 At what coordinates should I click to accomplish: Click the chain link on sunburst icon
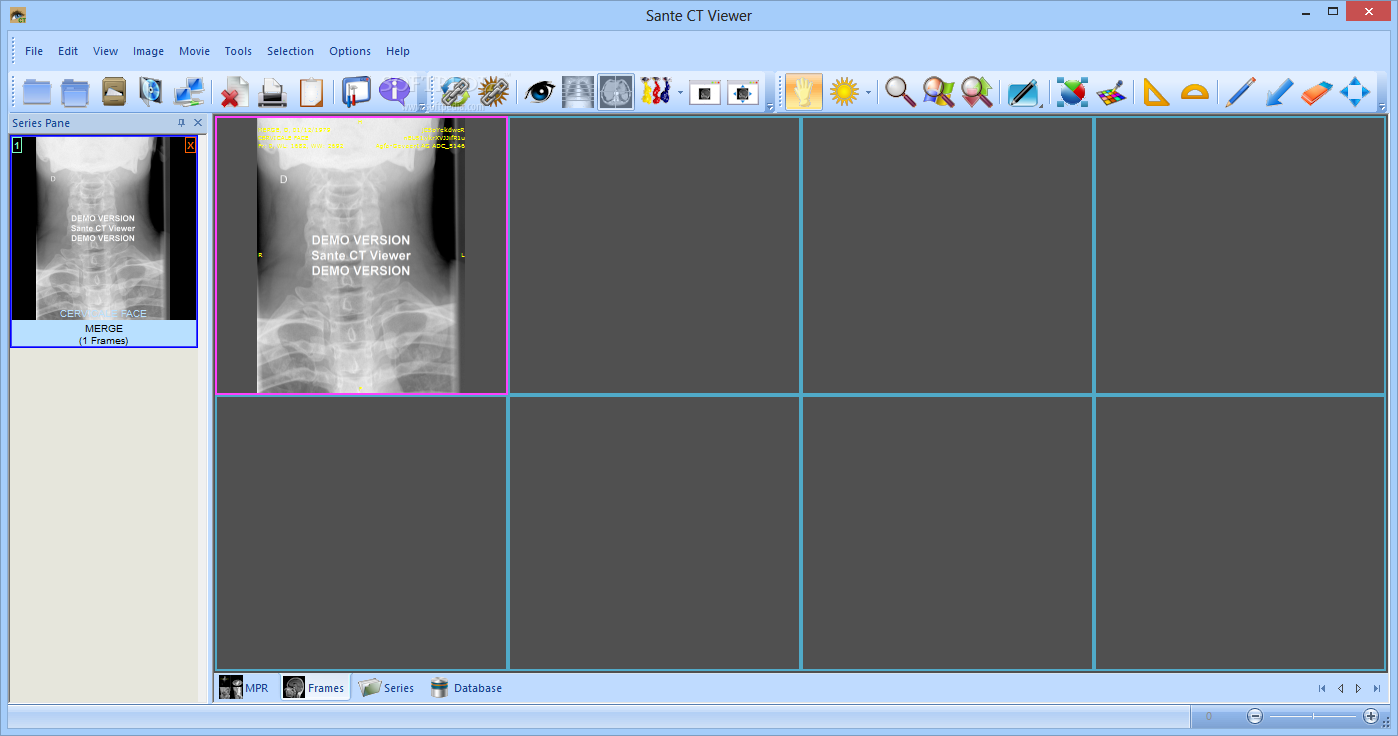click(493, 92)
